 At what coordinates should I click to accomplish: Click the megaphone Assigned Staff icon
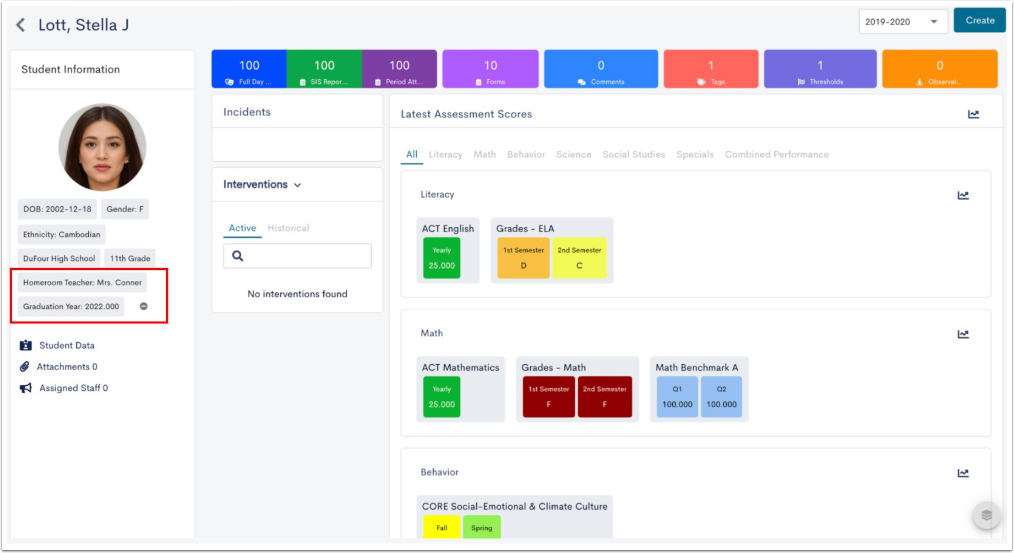coord(26,388)
